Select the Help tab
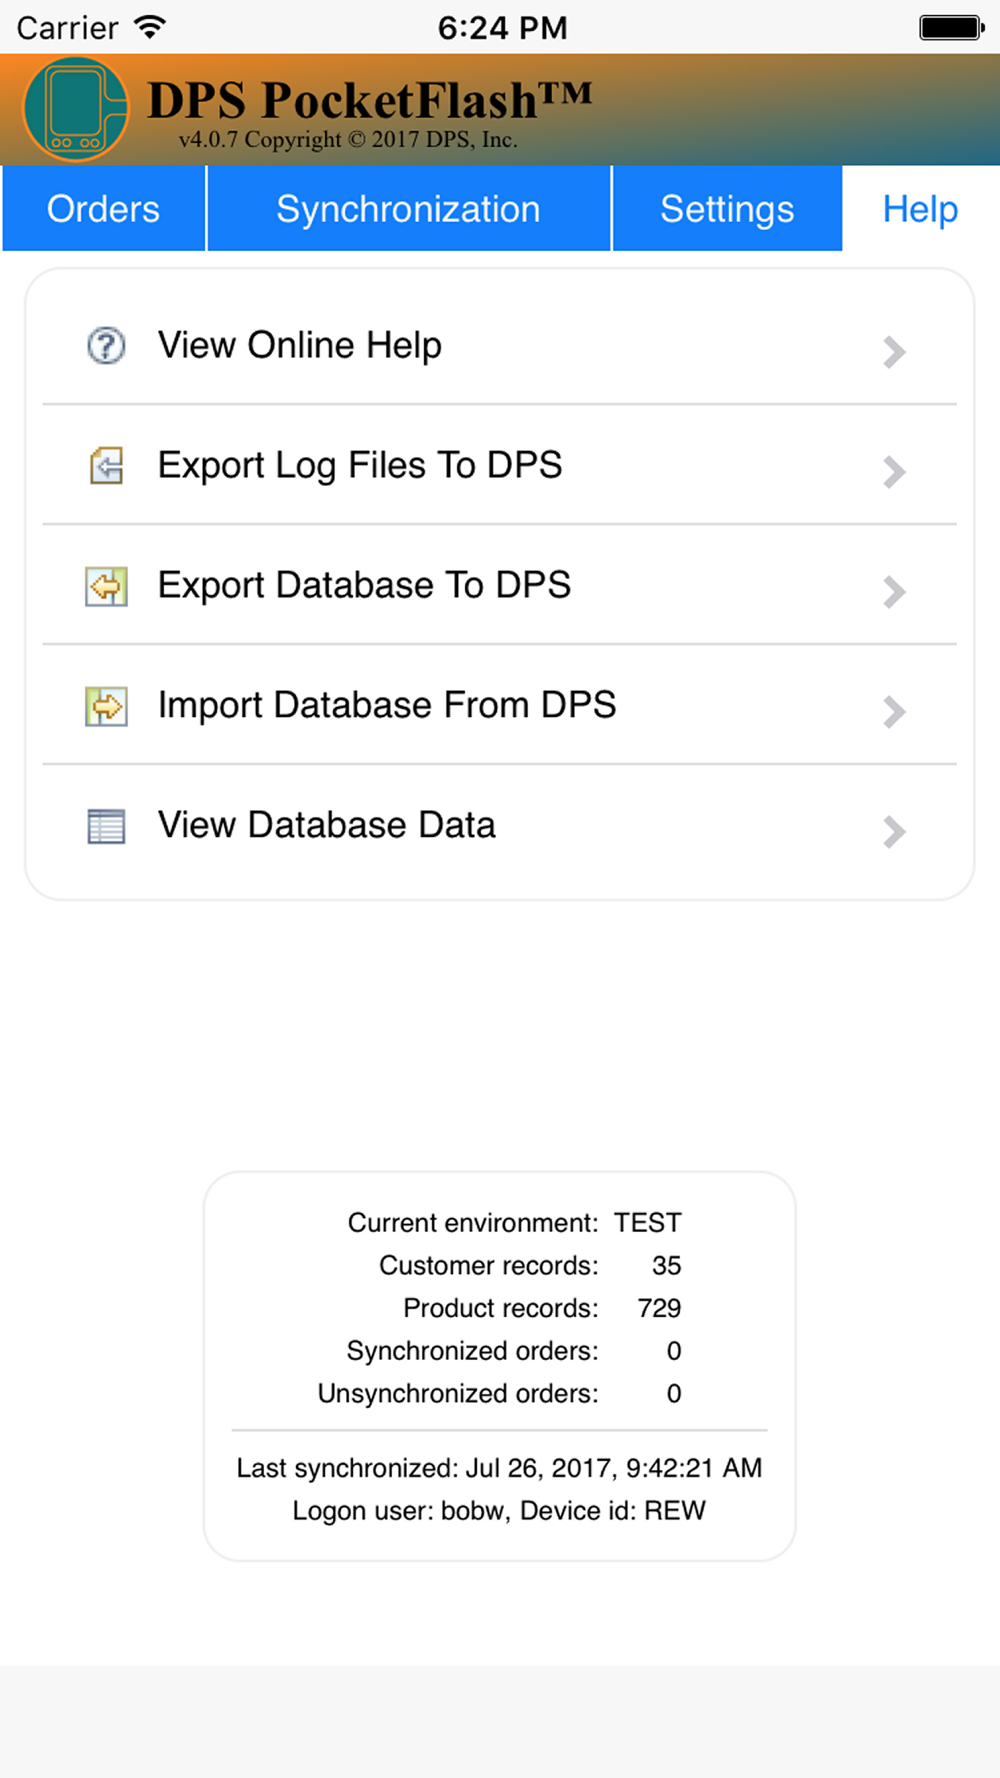1000x1778 pixels. click(920, 208)
